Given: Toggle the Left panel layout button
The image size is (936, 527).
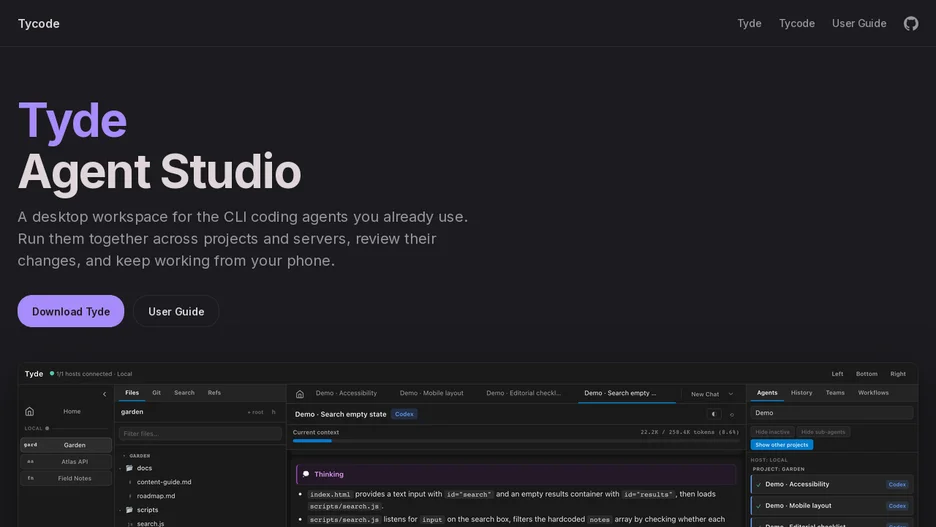Looking at the screenshot, I should (x=837, y=374).
